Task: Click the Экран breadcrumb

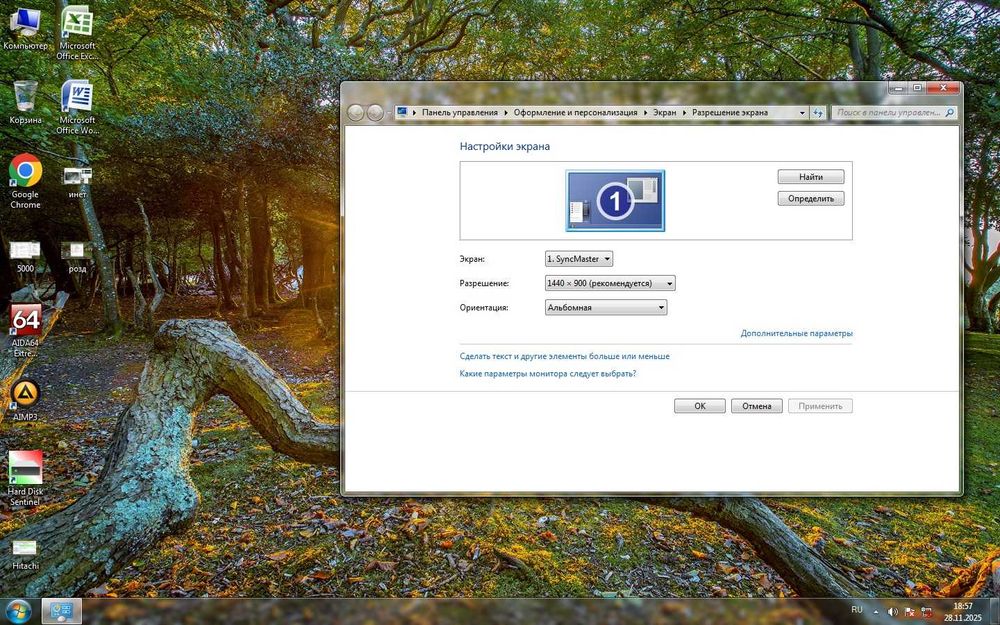Action: click(x=664, y=112)
